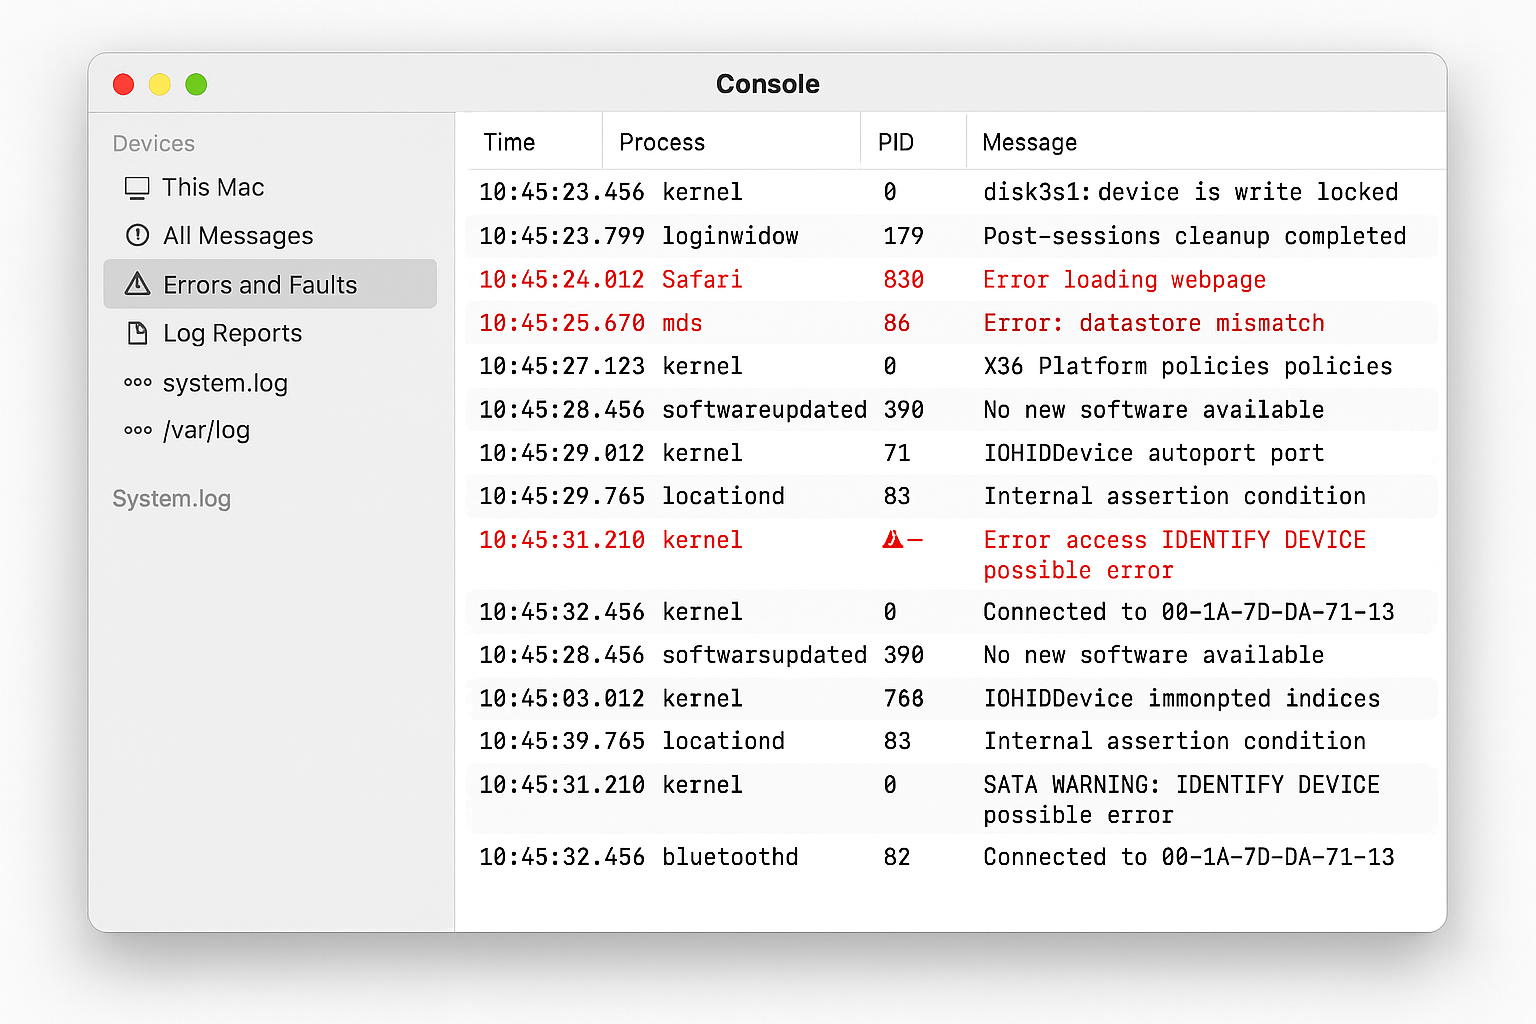Screen dimensions: 1536x1024
Task: Select message 'disk3s1: device is write locked'
Action: [1190, 192]
